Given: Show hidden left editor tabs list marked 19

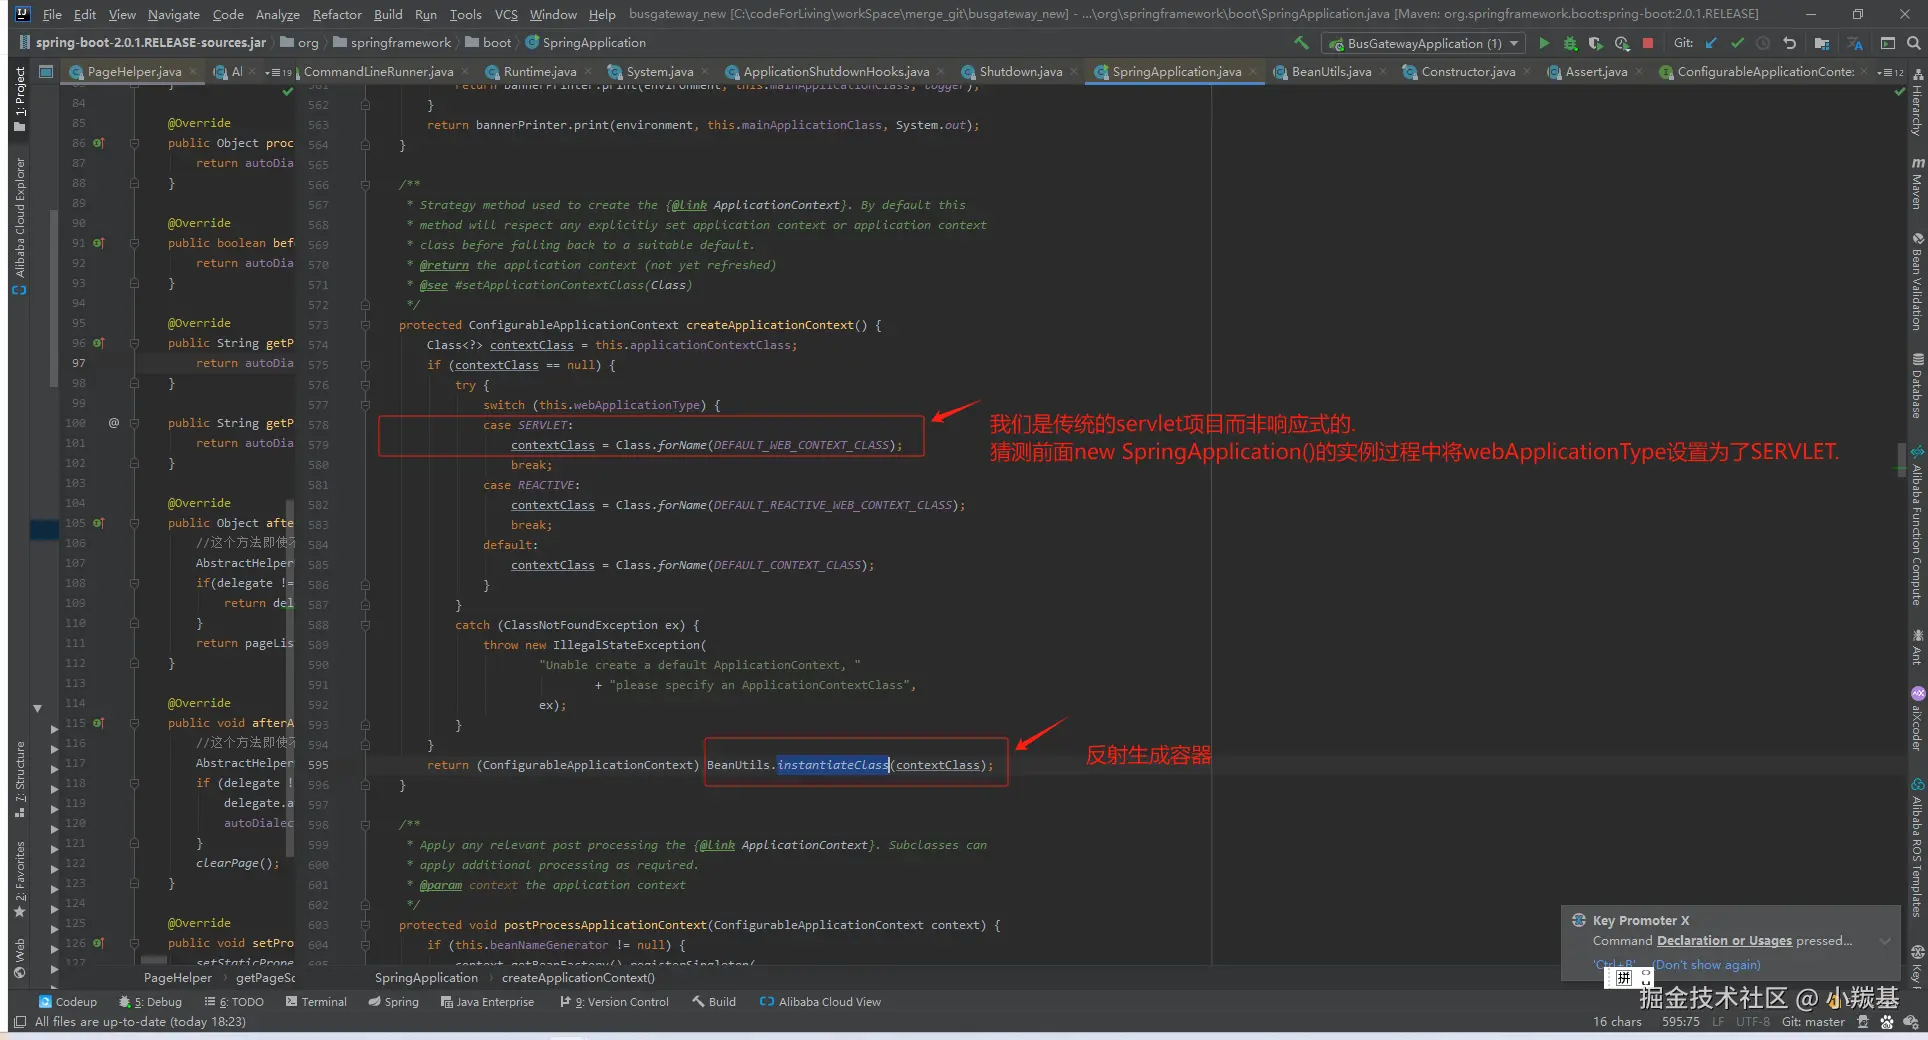Looking at the screenshot, I should [278, 72].
